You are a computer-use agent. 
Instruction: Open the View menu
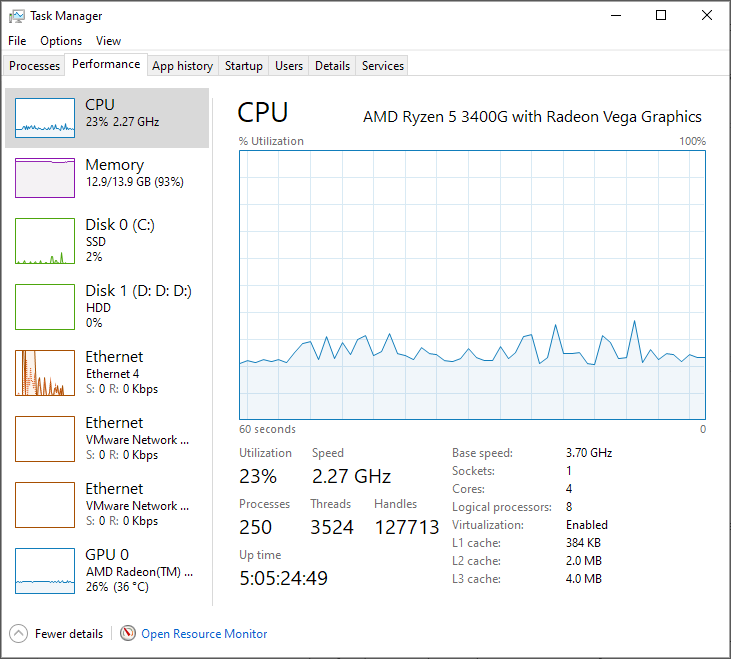(x=108, y=41)
